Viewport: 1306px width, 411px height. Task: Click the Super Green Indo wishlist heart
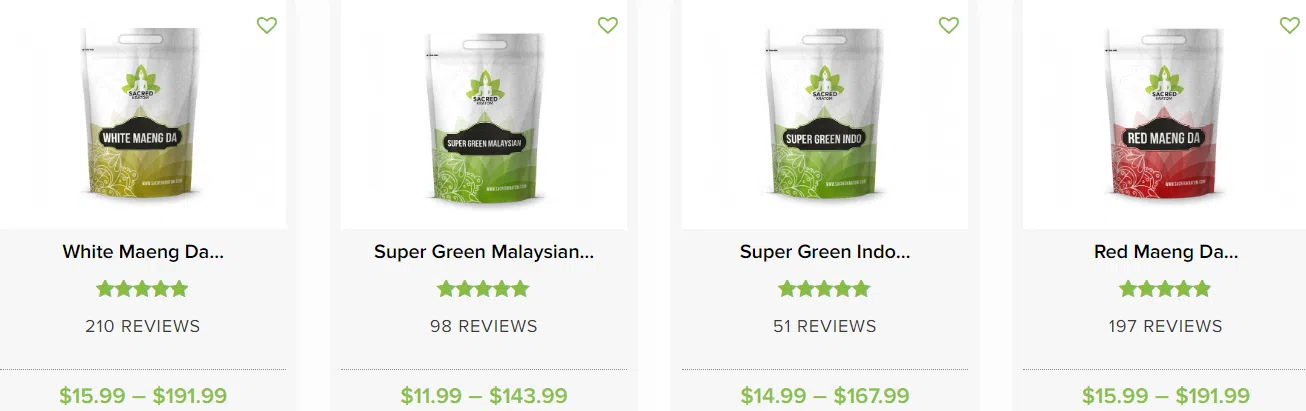click(x=948, y=25)
